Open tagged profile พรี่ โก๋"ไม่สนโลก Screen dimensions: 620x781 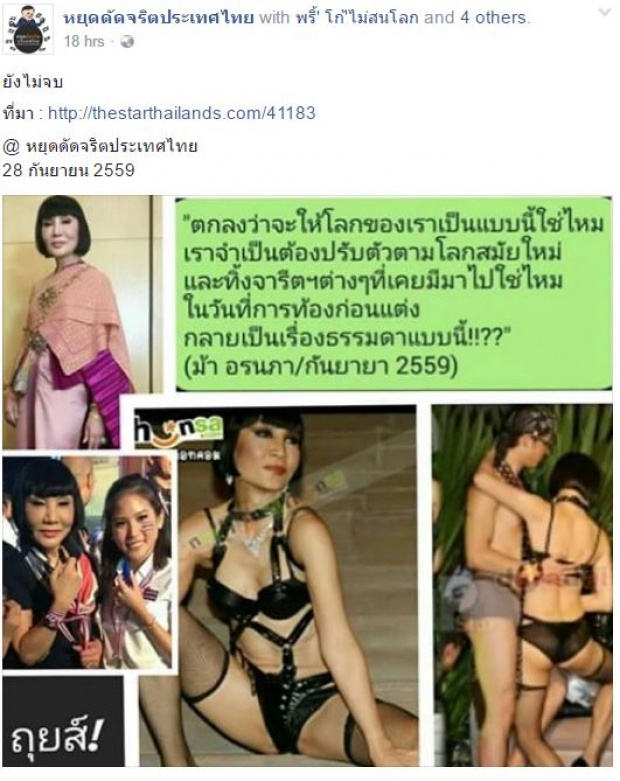click(357, 18)
